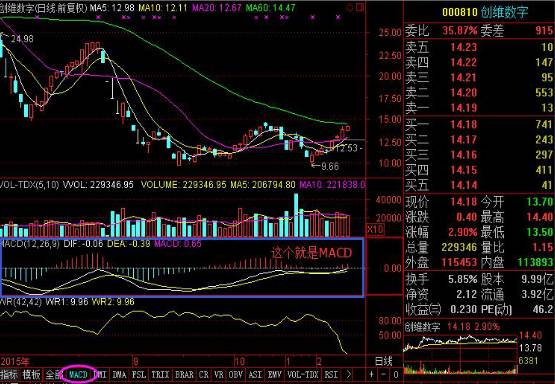Select the 全部 indicator category
The image size is (555, 384).
pos(53,374)
